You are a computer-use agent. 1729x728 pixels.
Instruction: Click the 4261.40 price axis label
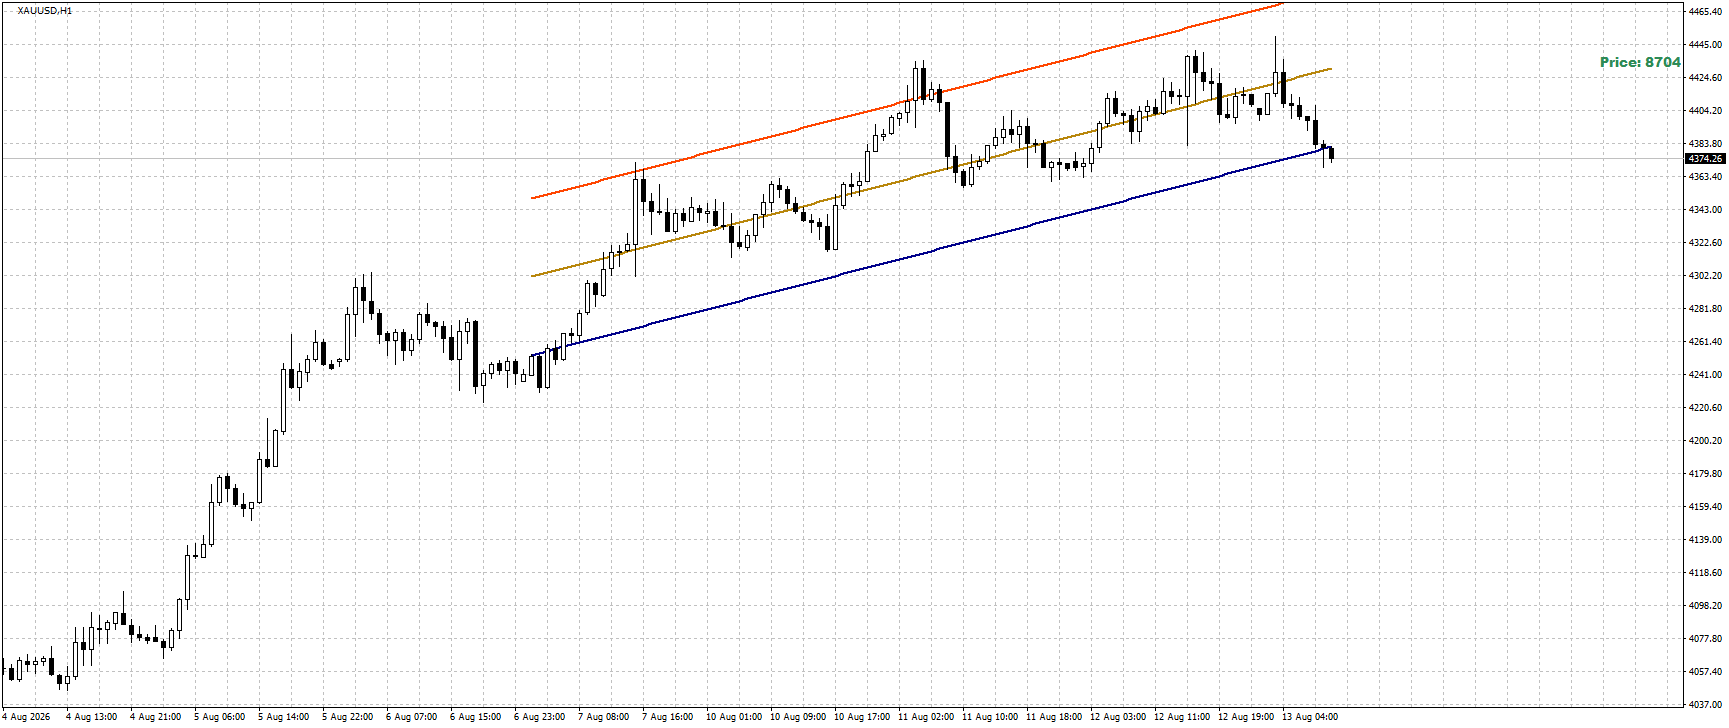tap(1705, 342)
